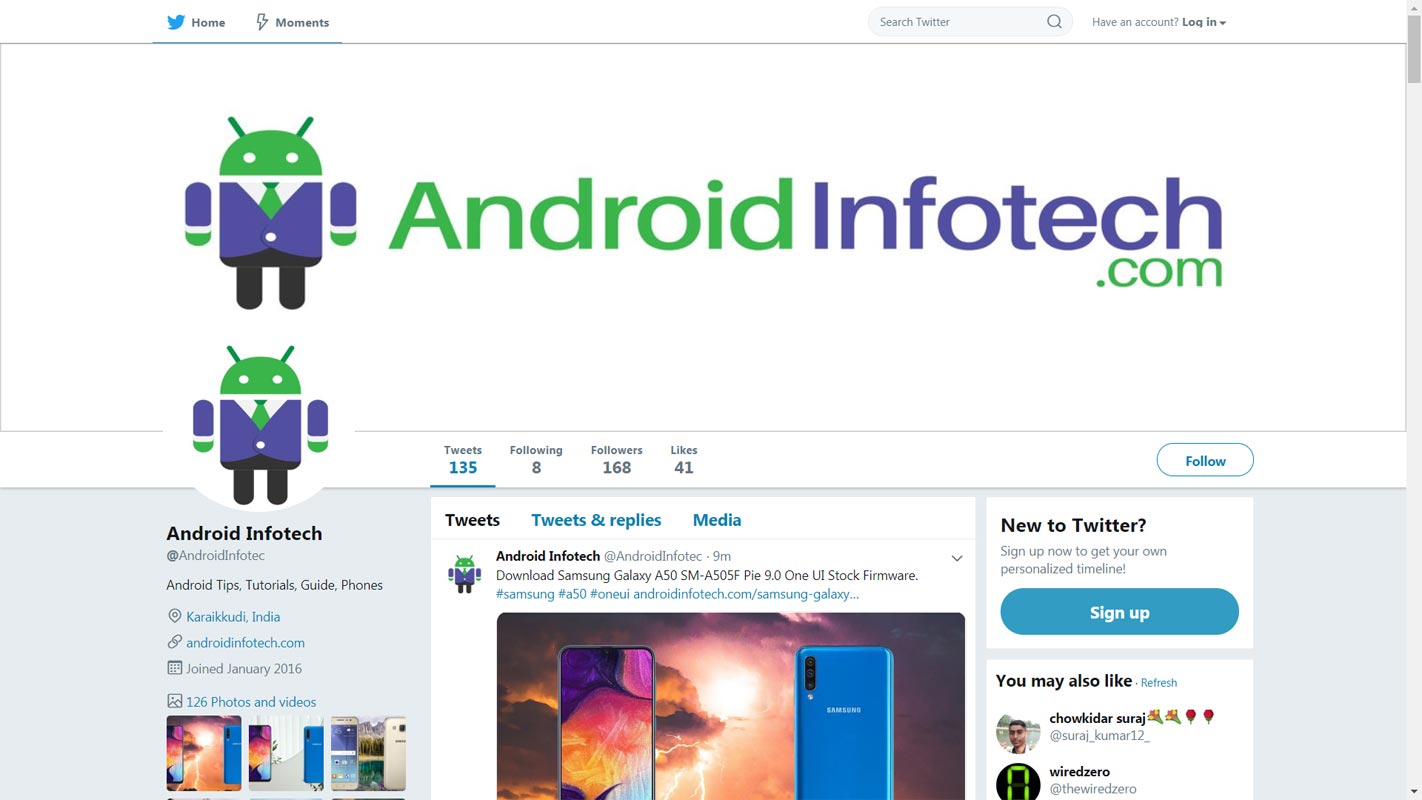This screenshot has width=1422, height=800.
Task: Click the chain link icon beside the website
Action: [174, 642]
